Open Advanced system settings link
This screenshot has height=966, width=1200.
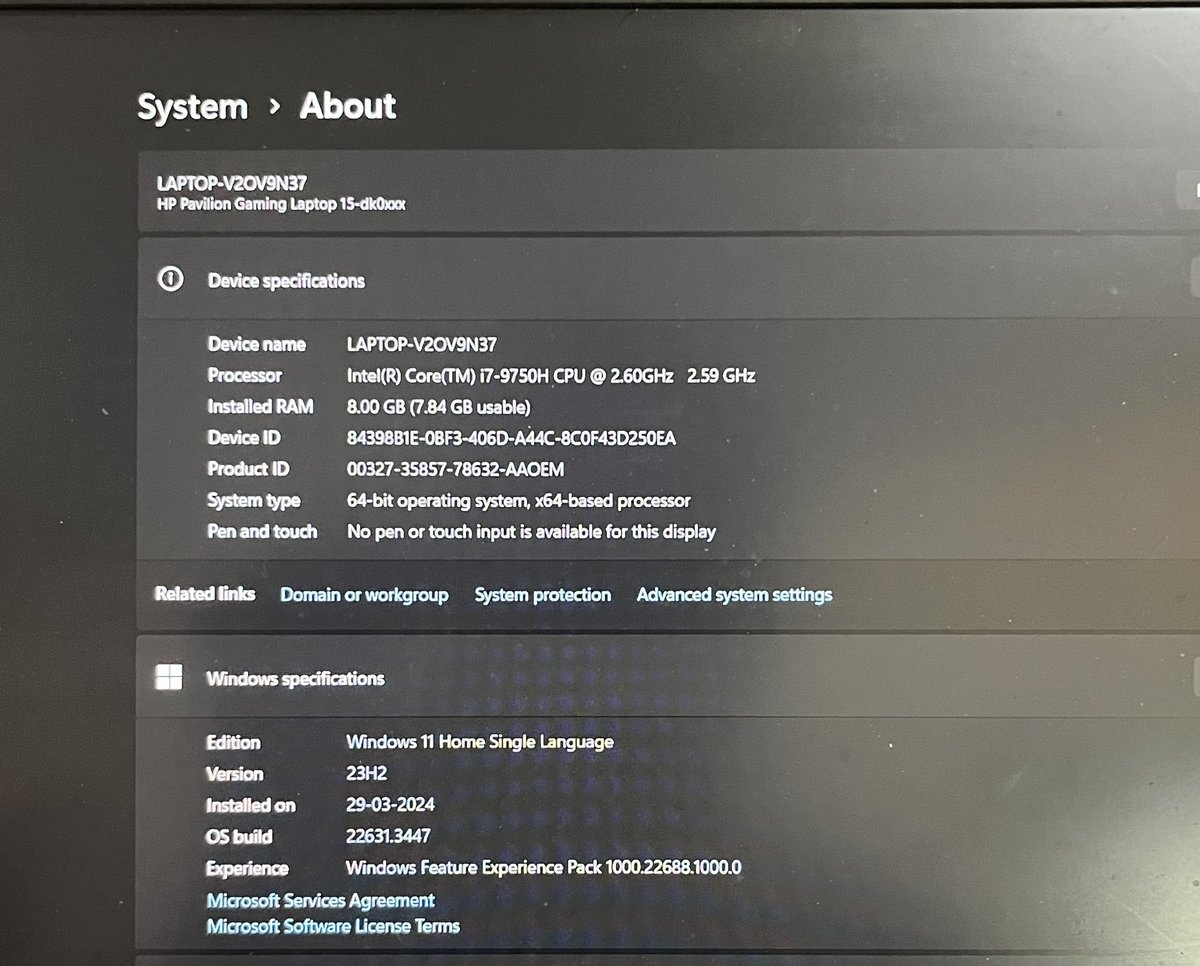click(x=734, y=595)
